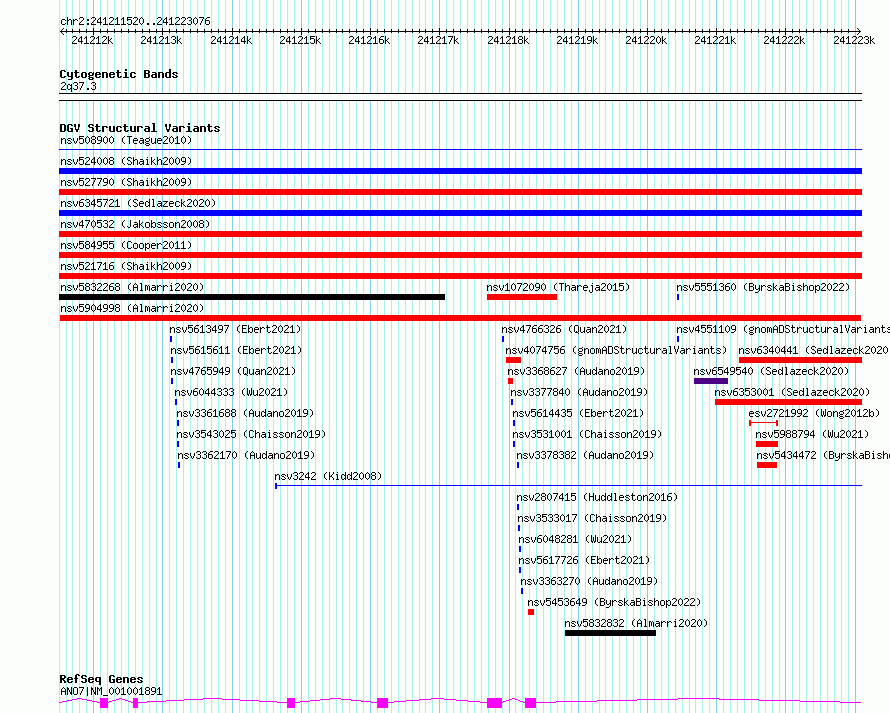This screenshot has width=890, height=713.
Task: Open the ANO7|NM_001001891 gene label
Action: [x=111, y=691]
